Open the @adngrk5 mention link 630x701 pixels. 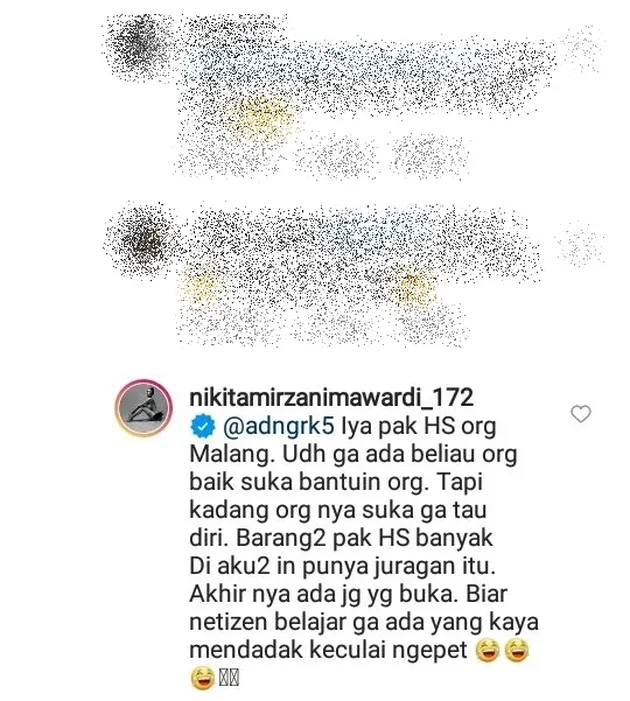click(x=279, y=427)
